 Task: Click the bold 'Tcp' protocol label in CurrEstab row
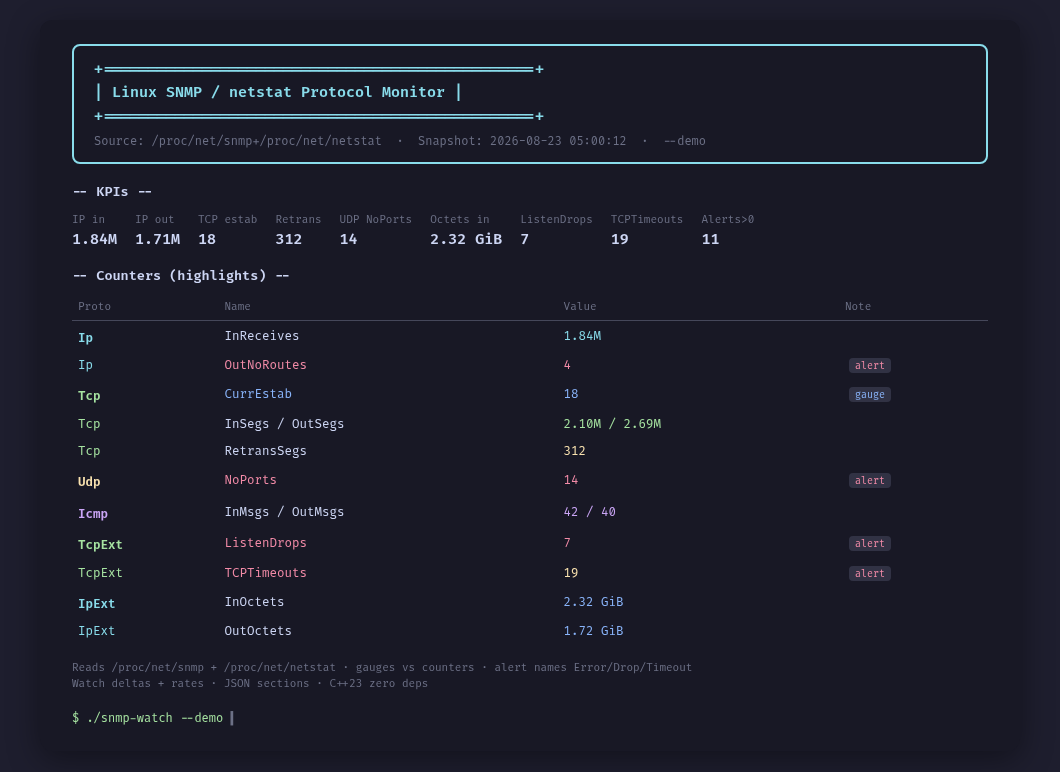(x=89, y=395)
